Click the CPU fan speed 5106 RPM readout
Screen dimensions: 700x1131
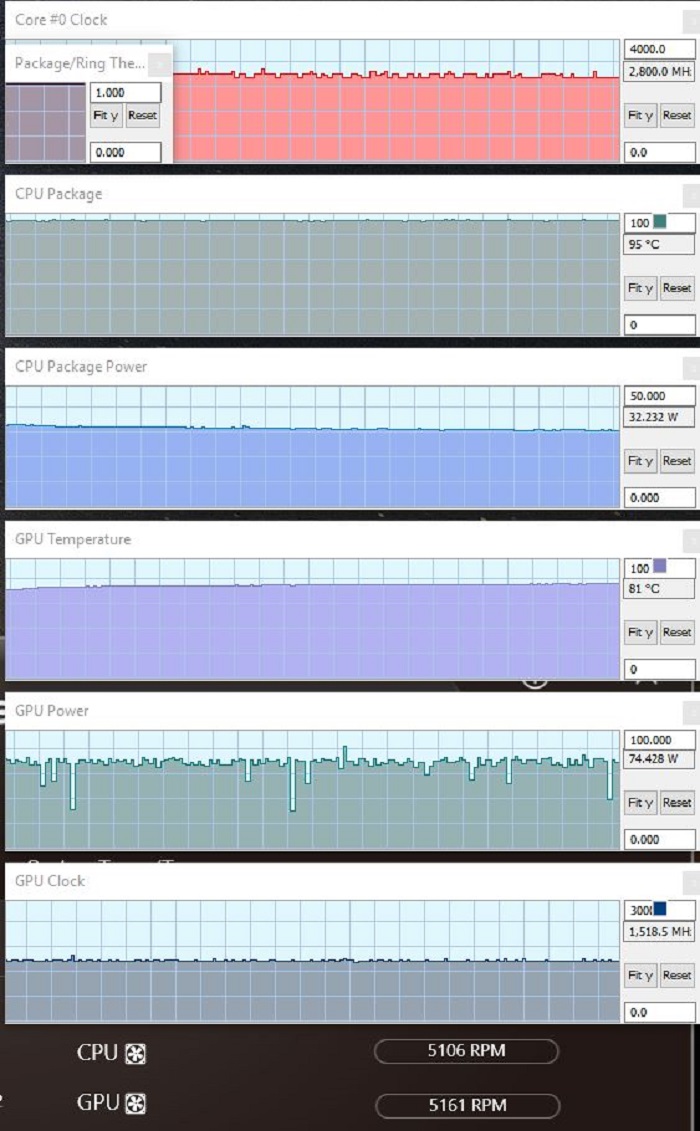(466, 1051)
